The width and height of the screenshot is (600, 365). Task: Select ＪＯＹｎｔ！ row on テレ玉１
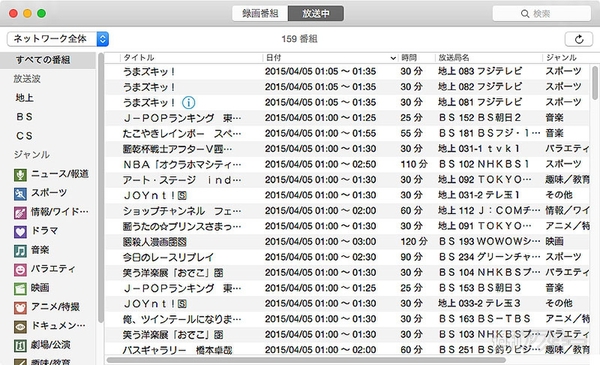(347, 195)
